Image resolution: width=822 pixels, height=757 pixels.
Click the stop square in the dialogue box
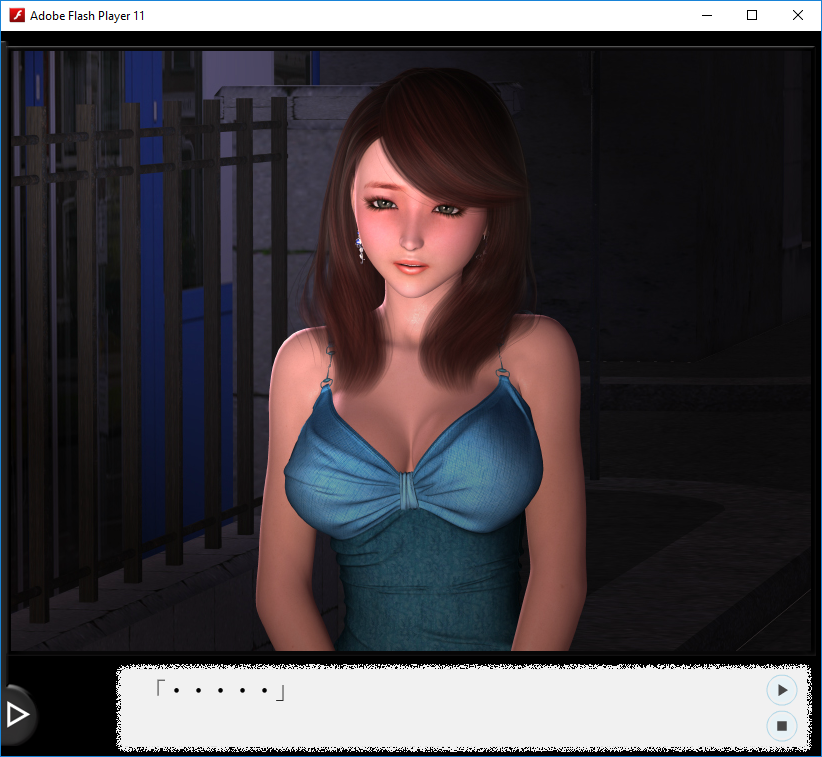click(782, 726)
